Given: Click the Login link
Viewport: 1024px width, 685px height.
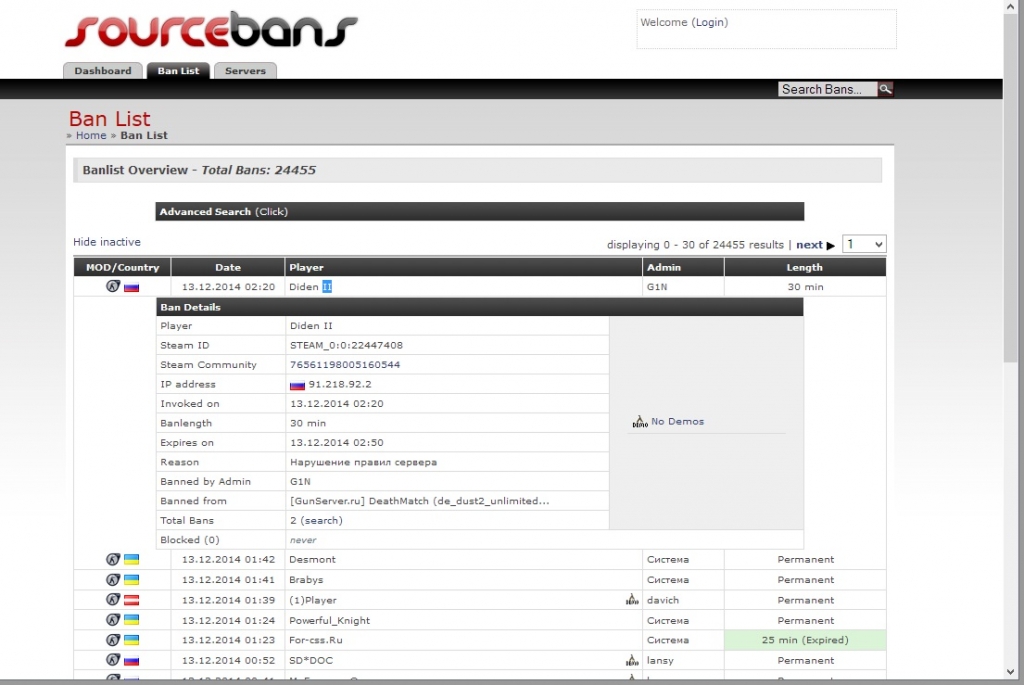Looking at the screenshot, I should pyautogui.click(x=709, y=22).
